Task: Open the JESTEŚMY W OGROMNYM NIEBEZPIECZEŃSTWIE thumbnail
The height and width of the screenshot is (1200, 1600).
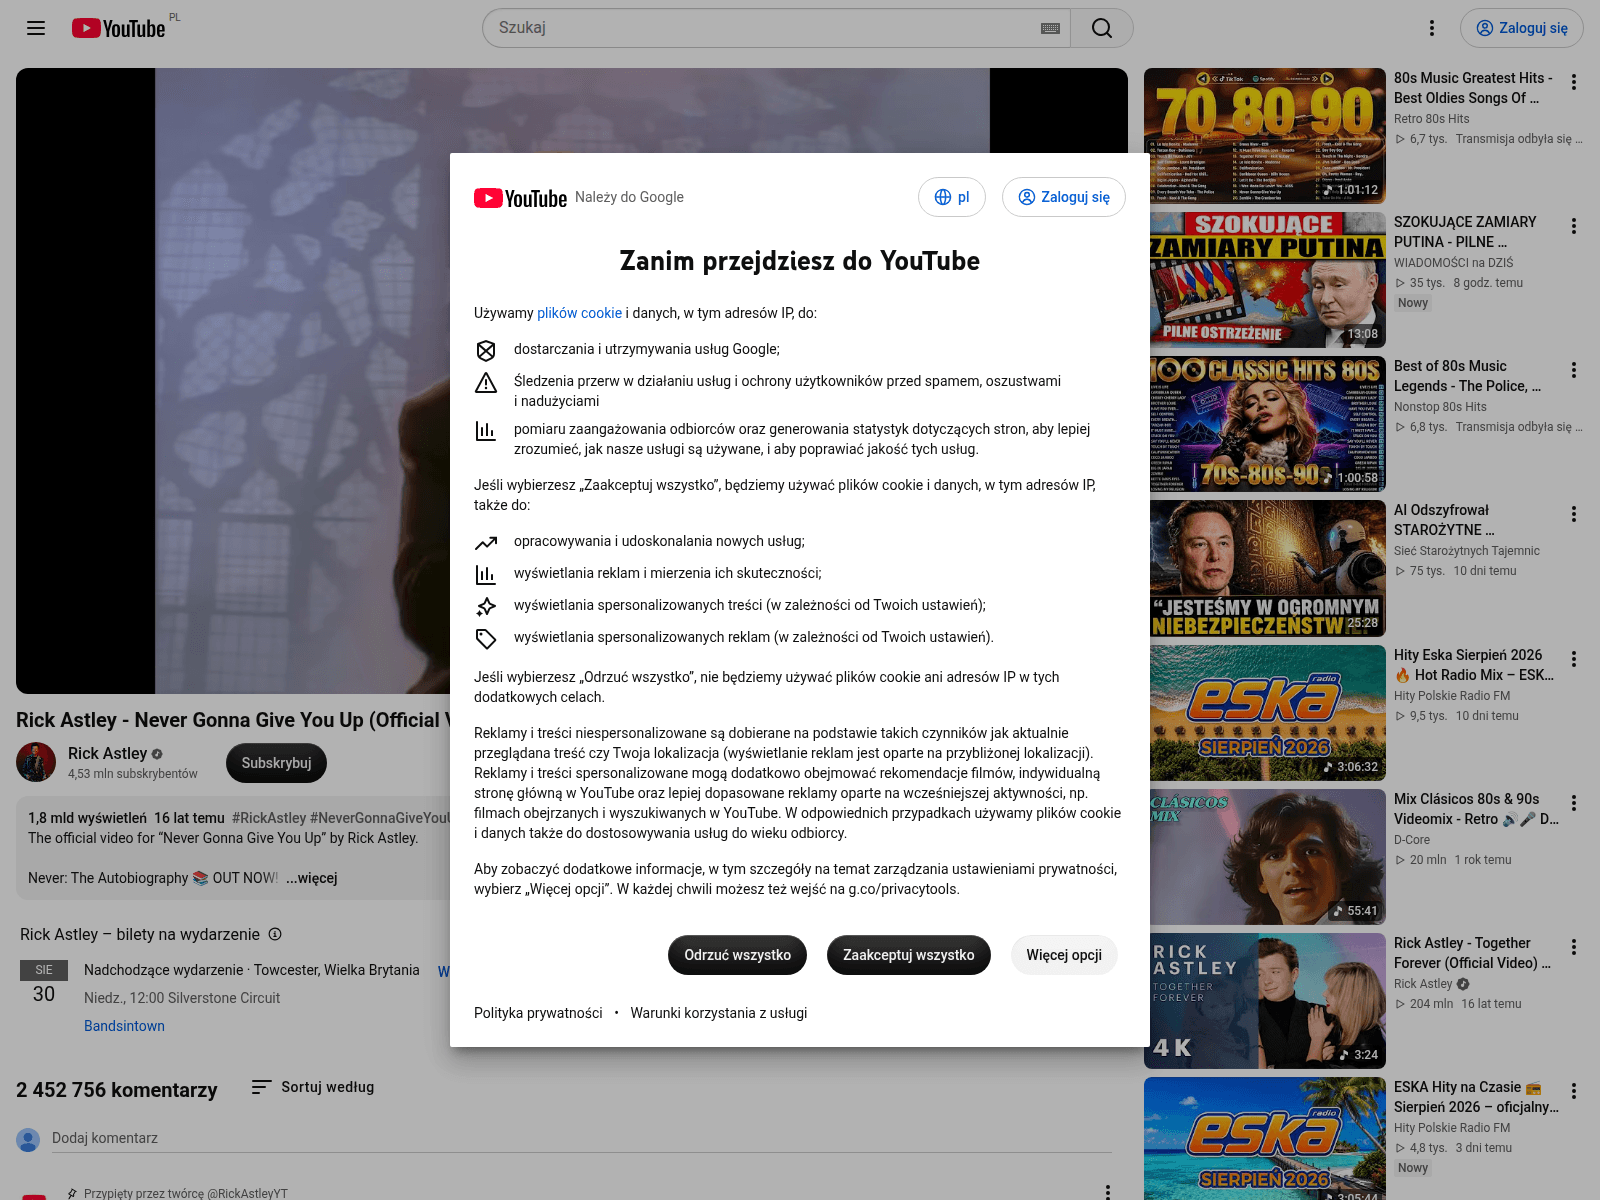Action: pos(1265,568)
